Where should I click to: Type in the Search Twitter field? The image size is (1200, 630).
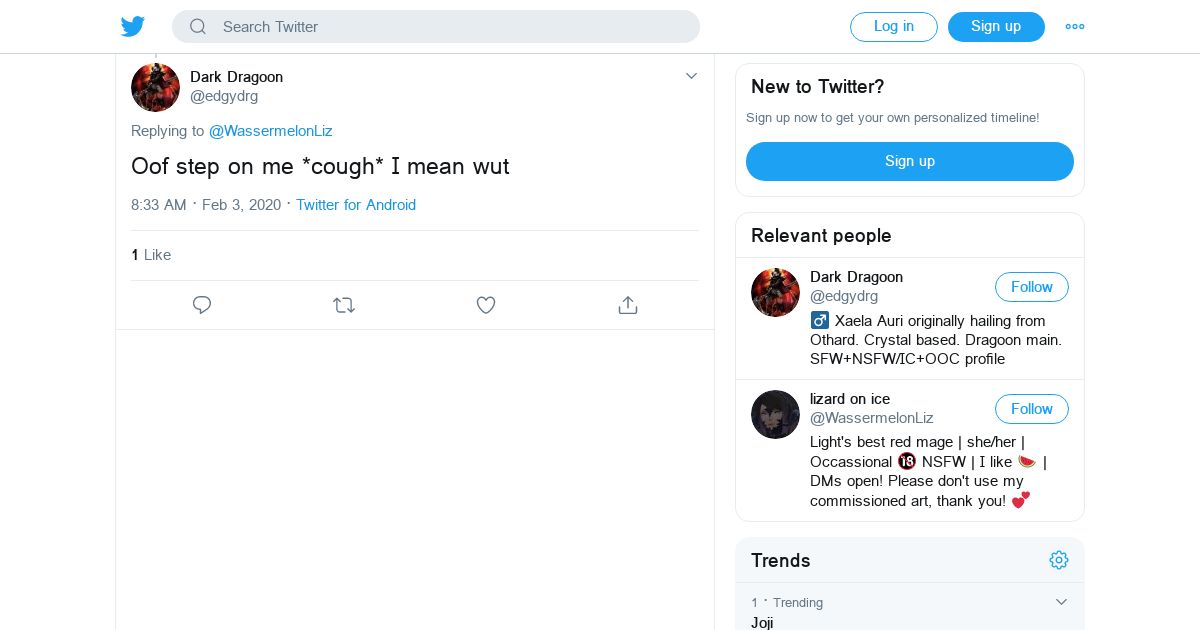tap(450, 27)
